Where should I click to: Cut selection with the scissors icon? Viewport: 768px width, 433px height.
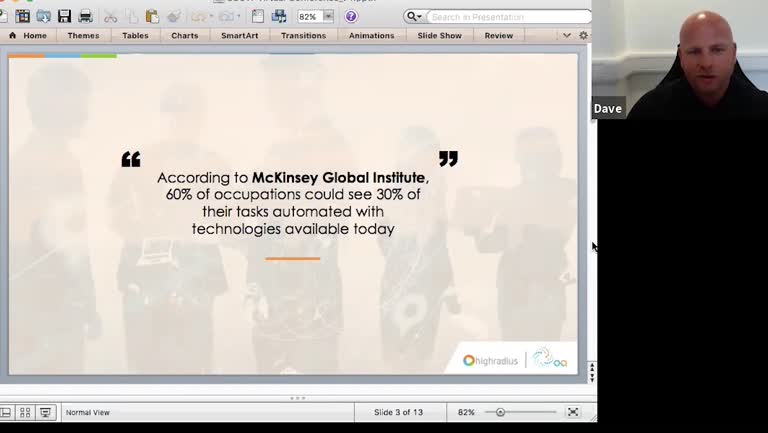(110, 17)
